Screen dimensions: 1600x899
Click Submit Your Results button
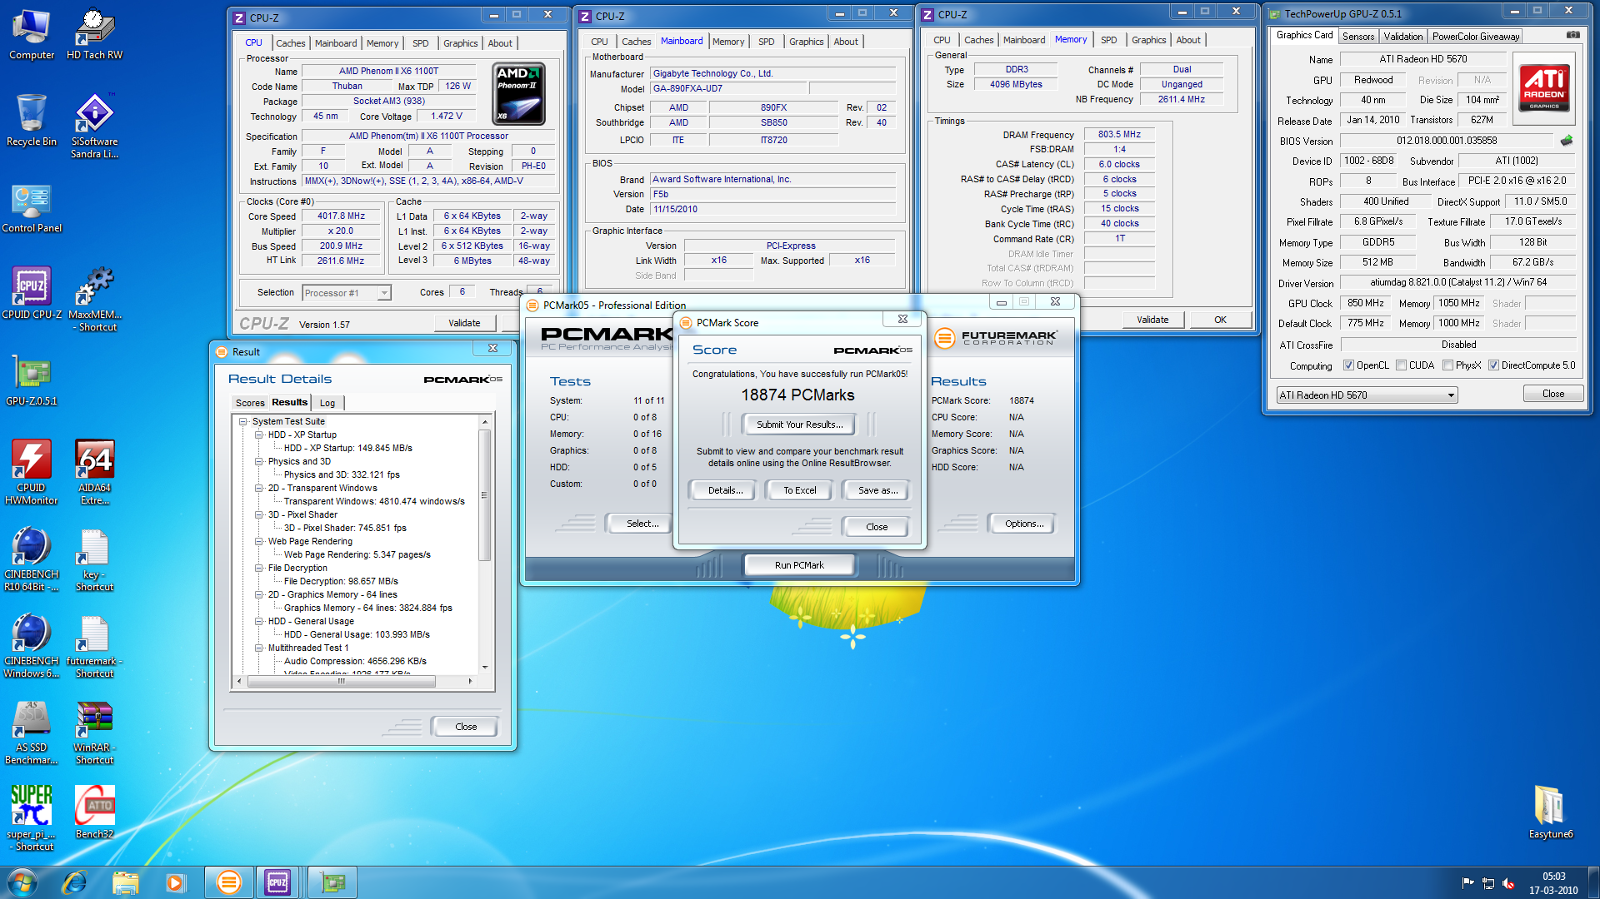(x=799, y=424)
